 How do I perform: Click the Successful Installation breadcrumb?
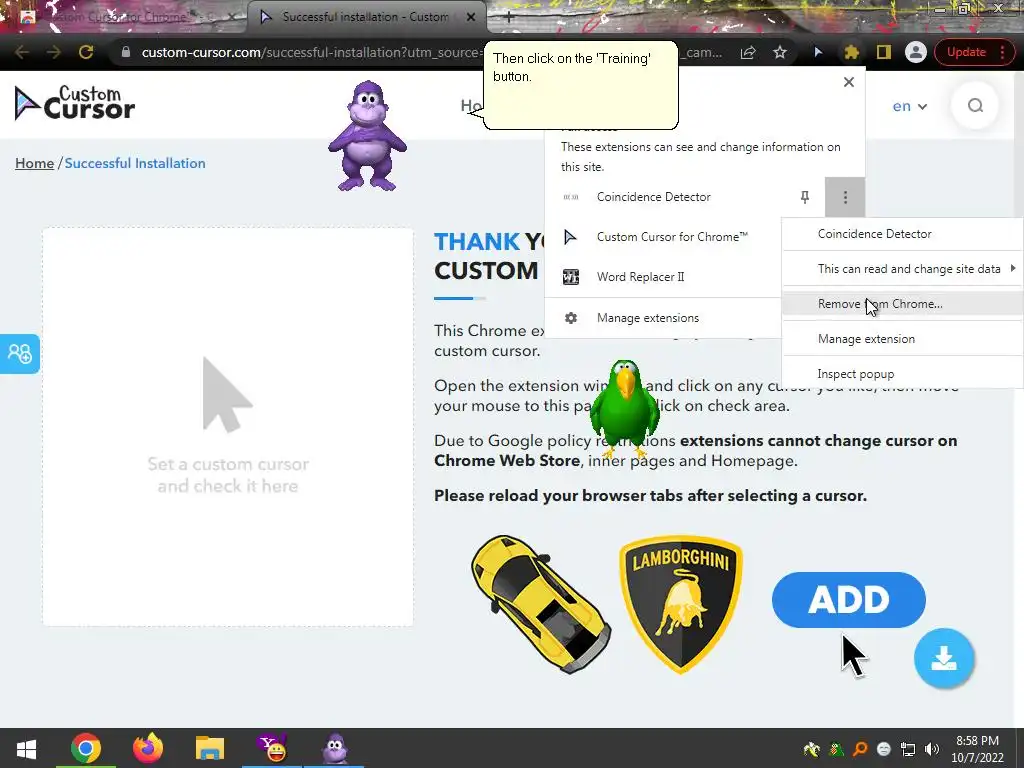tap(135, 163)
